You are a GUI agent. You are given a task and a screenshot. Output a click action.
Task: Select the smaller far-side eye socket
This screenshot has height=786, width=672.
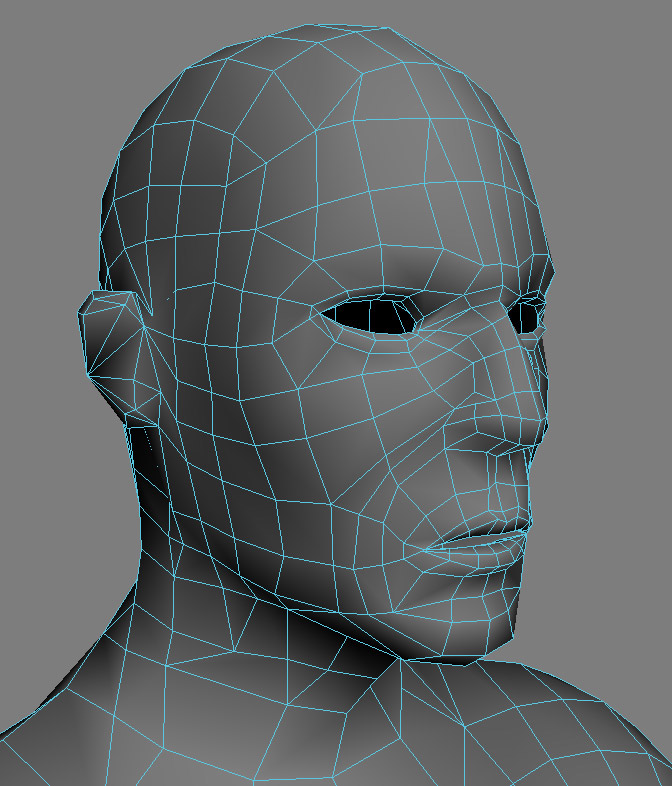point(526,316)
